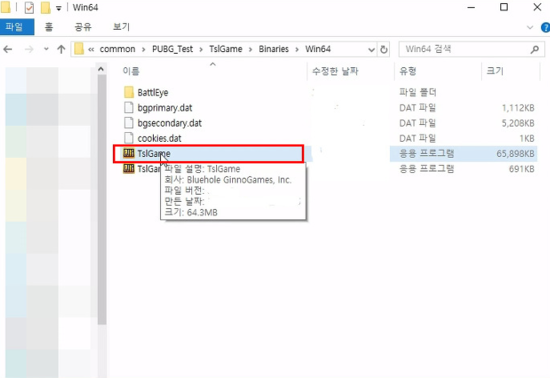
Task: Switch to the 홈 ribbon tab
Action: tap(49, 27)
